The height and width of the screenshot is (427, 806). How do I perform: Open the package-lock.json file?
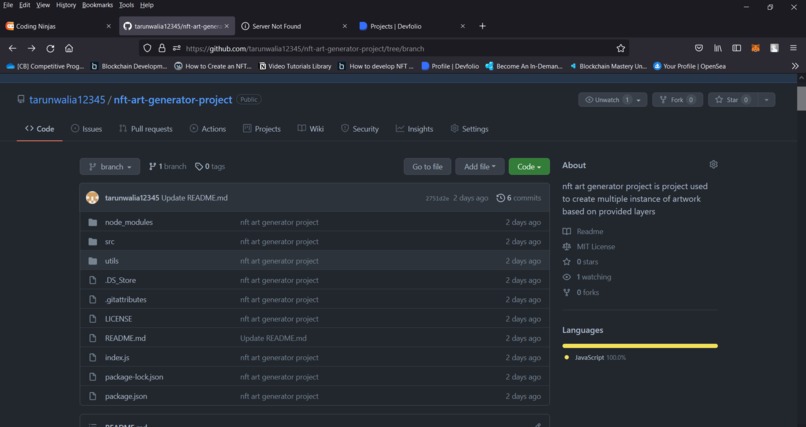click(x=134, y=377)
